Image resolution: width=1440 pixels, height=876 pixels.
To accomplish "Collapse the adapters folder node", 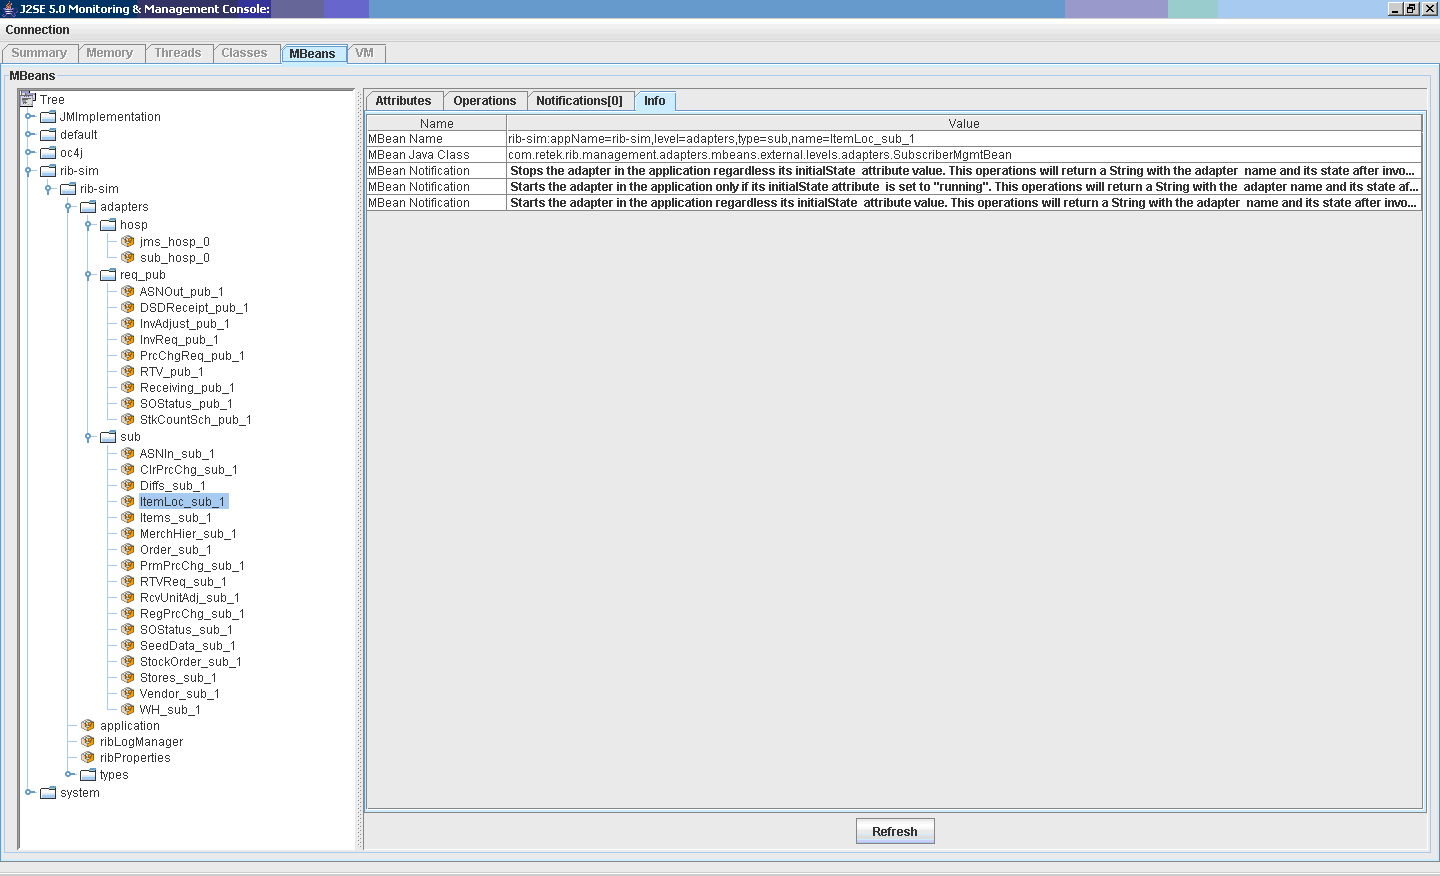I will (69, 207).
